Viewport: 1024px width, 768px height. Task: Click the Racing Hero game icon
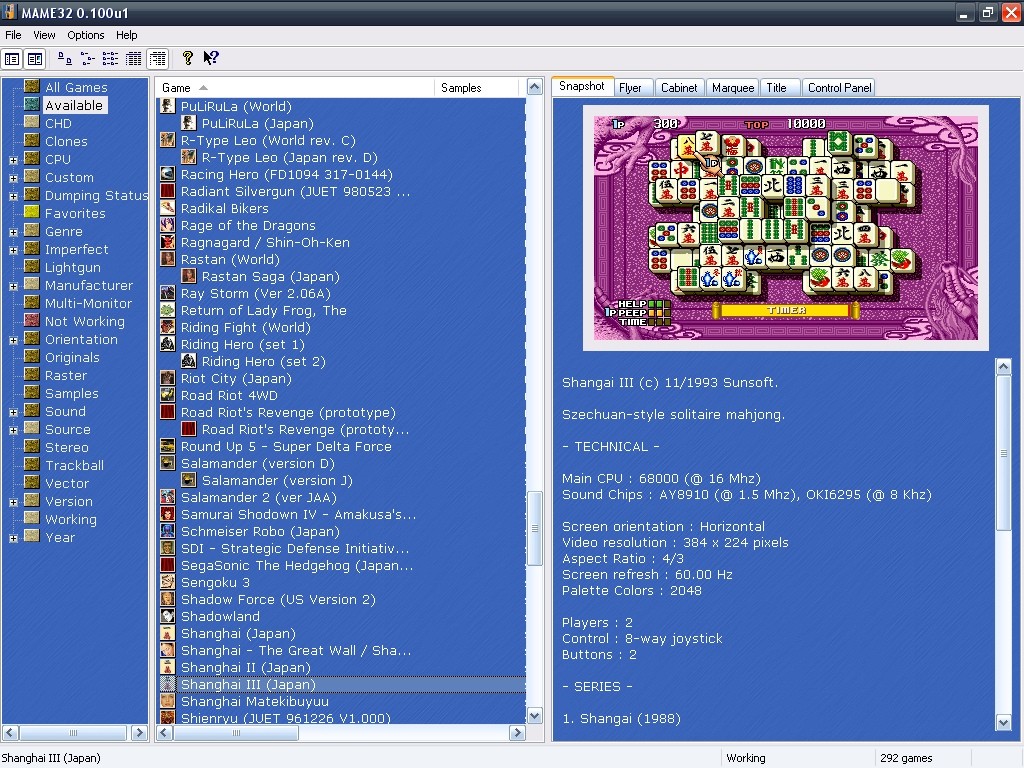[168, 174]
